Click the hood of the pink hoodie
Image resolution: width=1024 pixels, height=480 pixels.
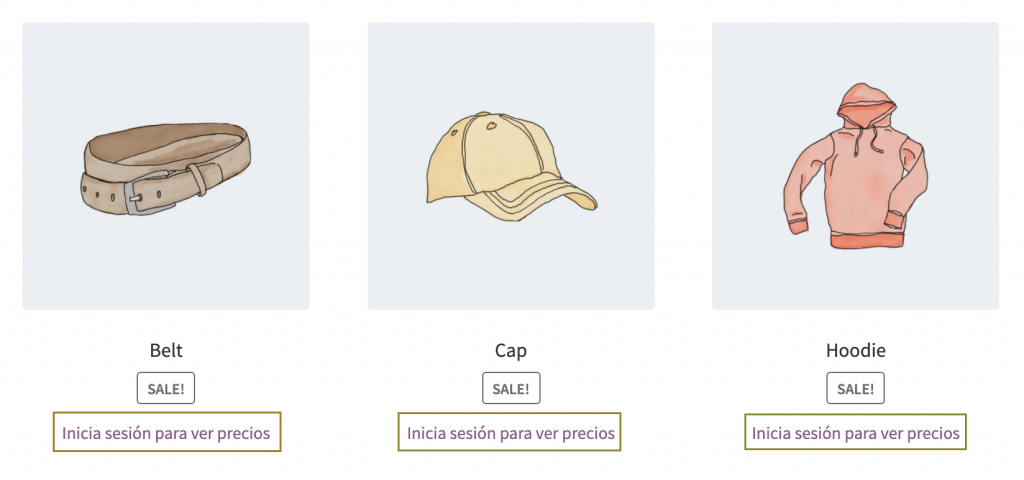point(861,106)
